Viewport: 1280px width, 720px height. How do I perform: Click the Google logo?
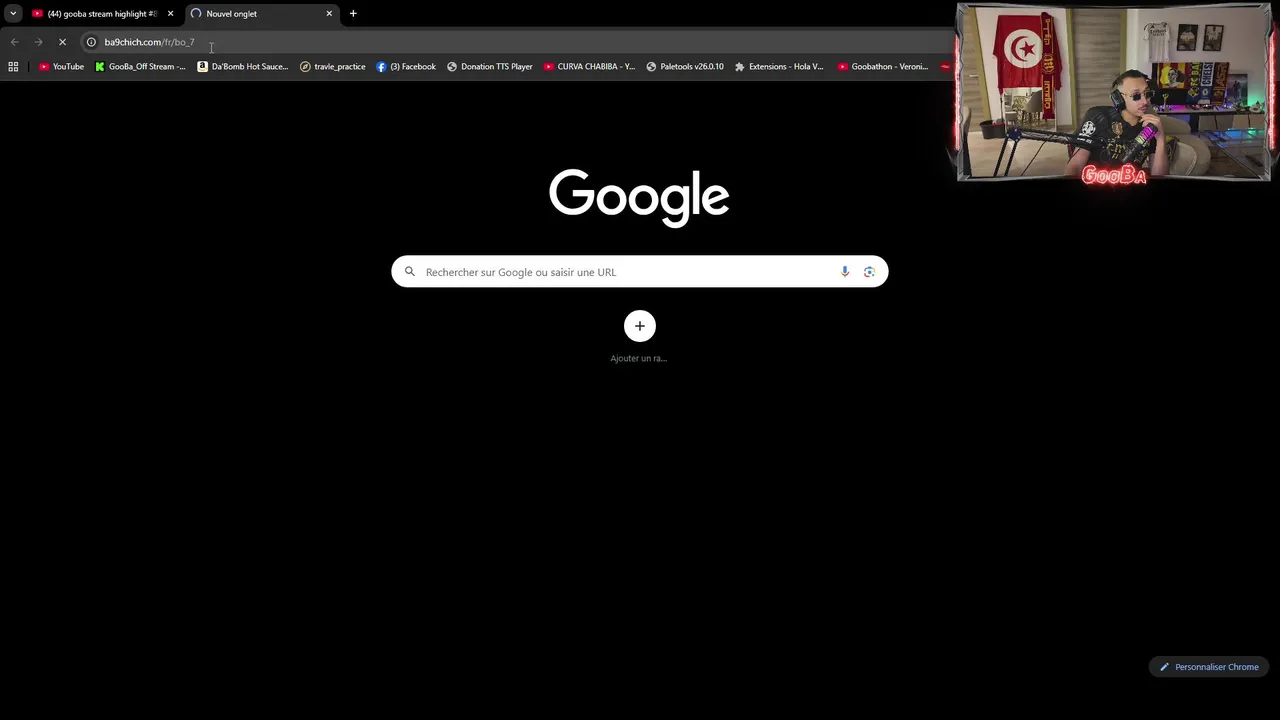[x=639, y=197]
